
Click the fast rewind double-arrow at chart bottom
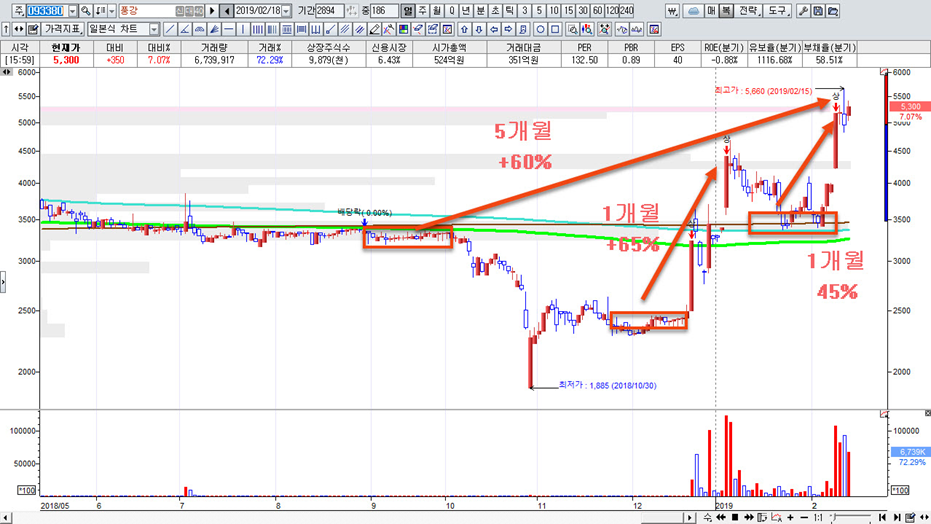[x=721, y=517]
